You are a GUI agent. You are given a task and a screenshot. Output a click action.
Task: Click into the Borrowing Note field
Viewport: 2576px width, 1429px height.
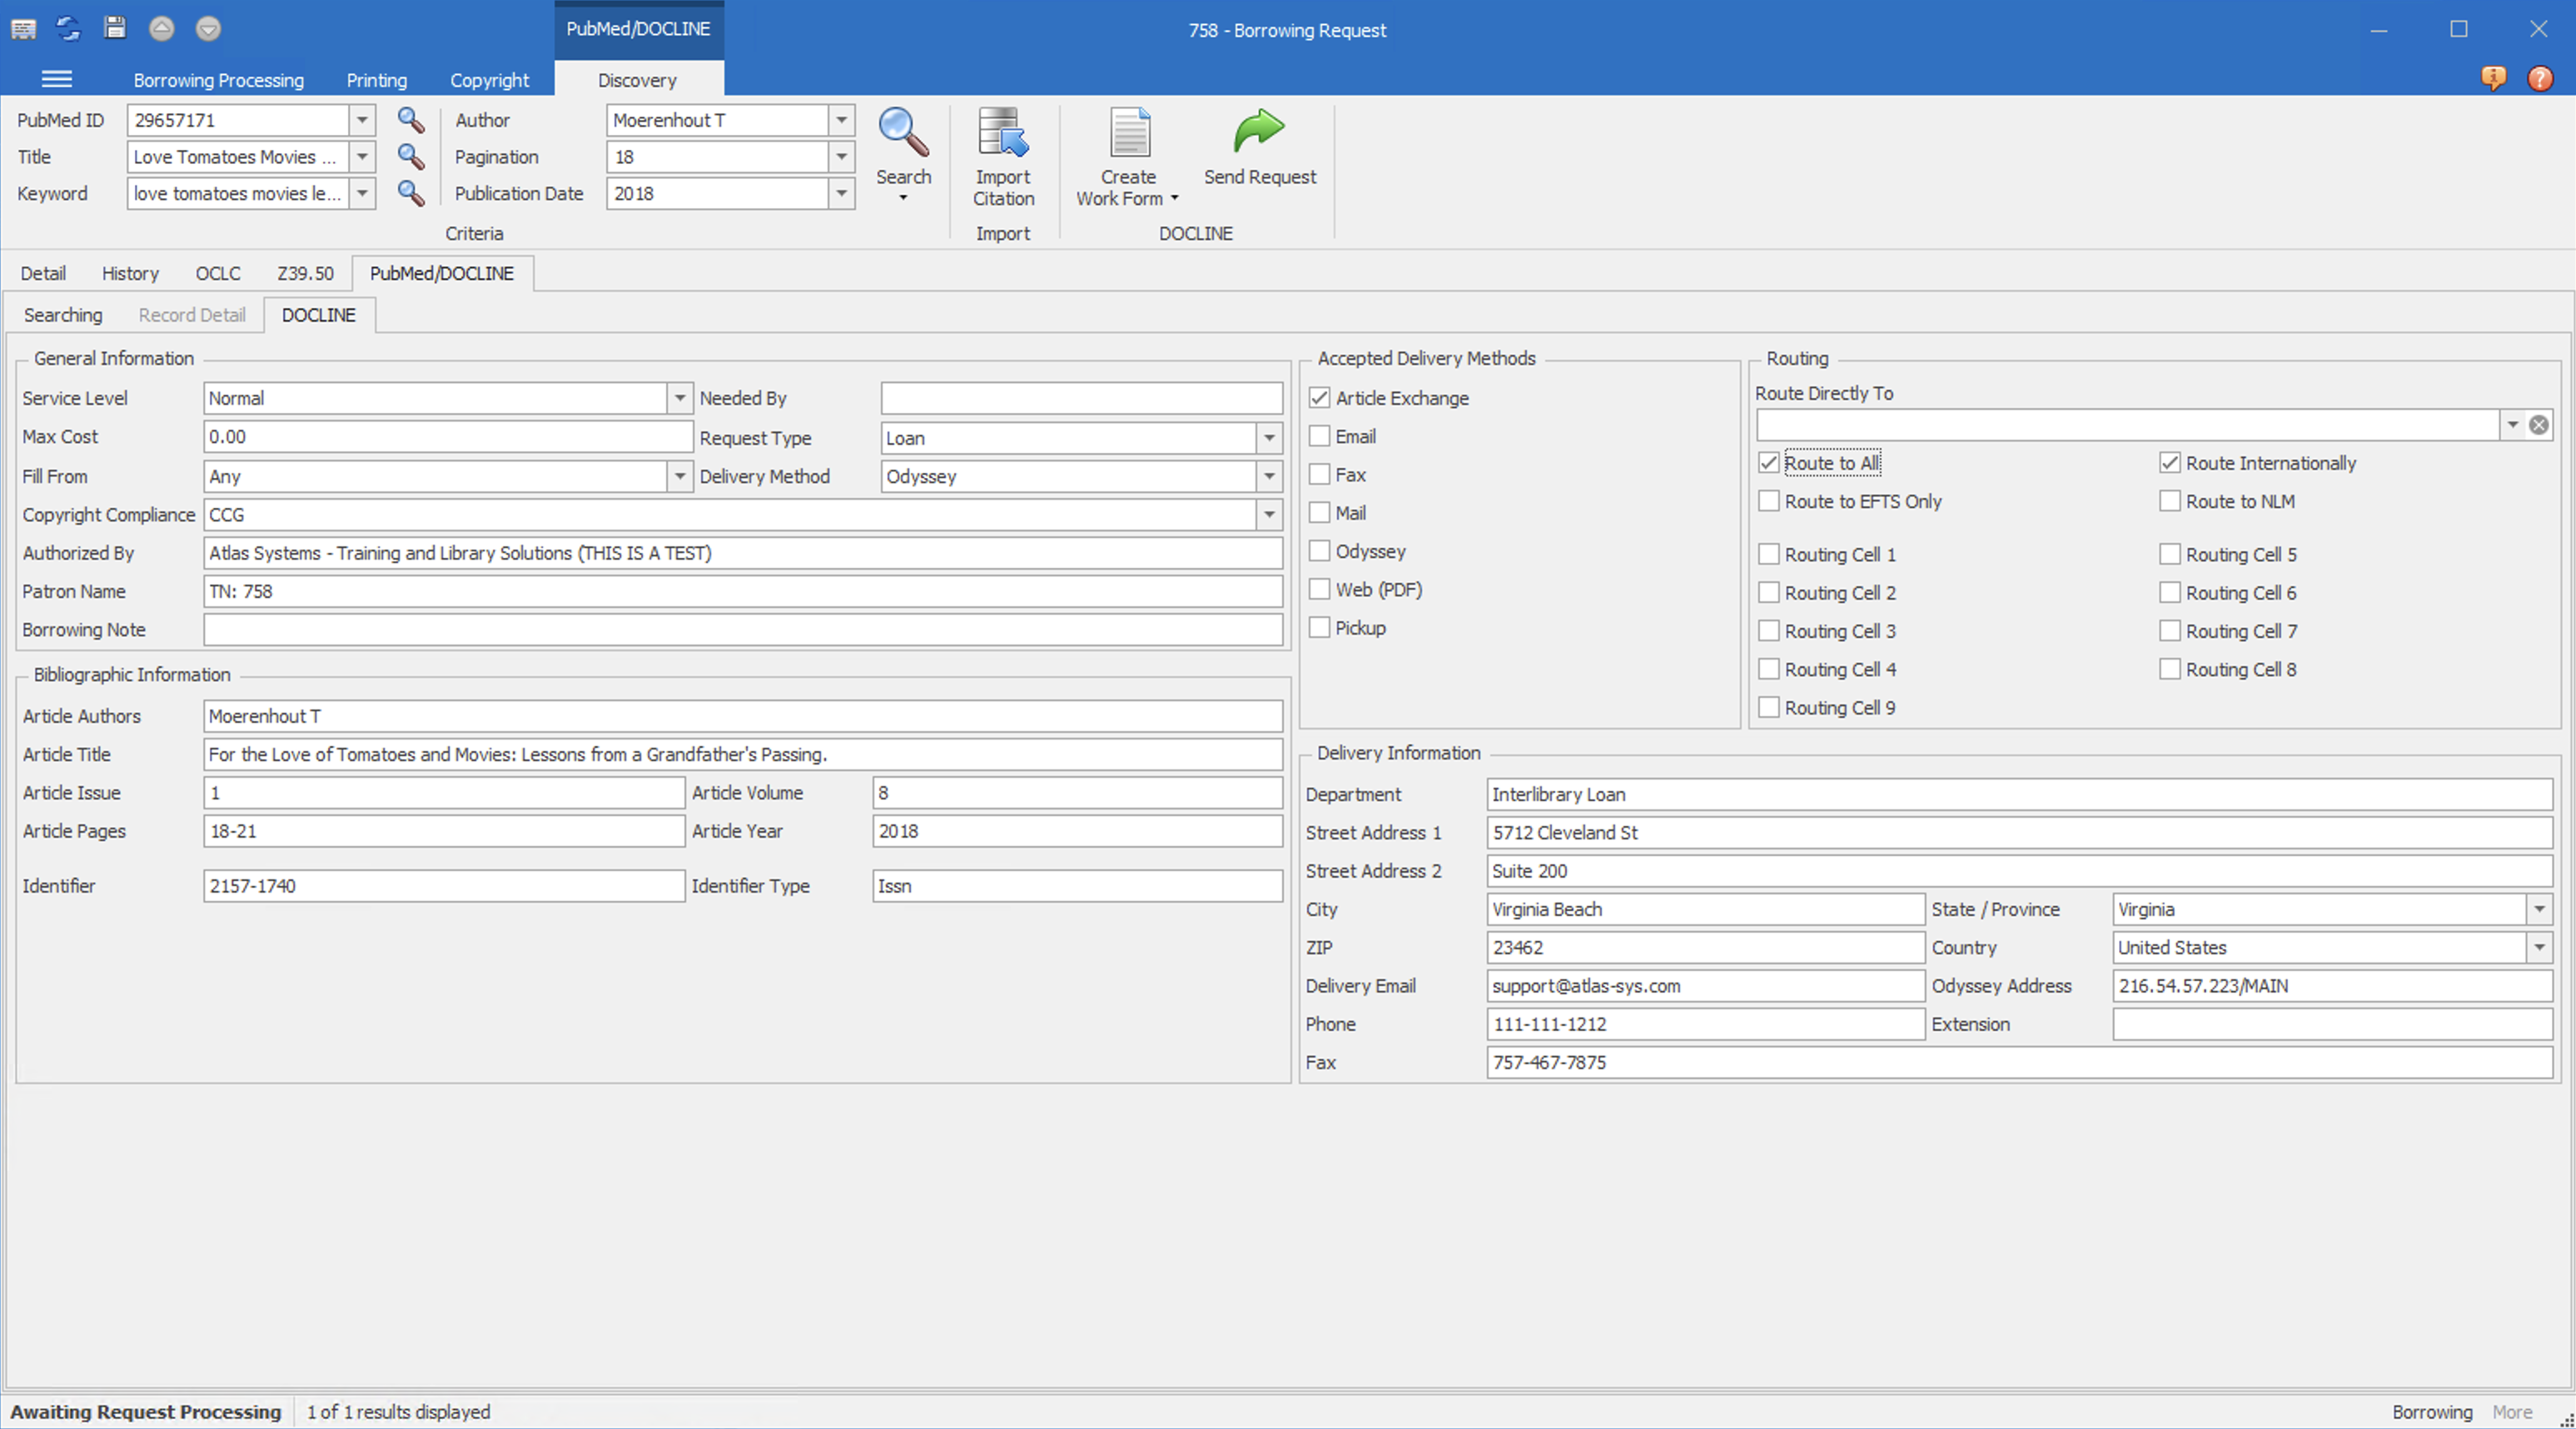tap(742, 630)
